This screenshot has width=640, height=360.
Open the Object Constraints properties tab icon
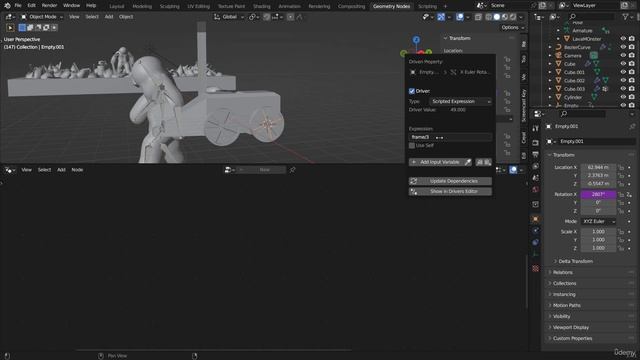point(536,242)
